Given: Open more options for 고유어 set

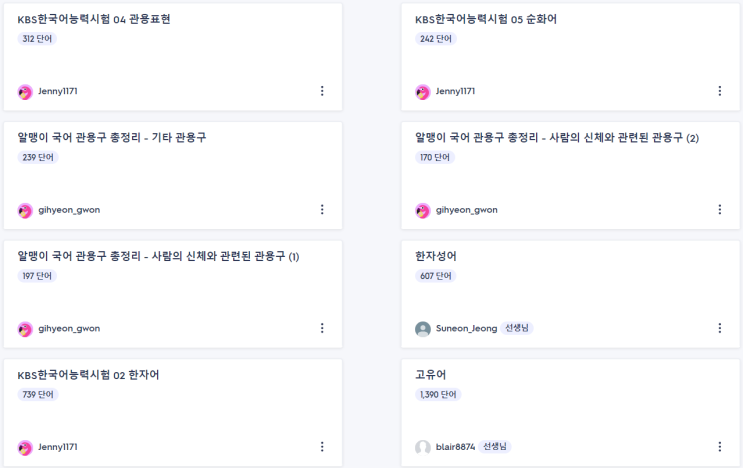Looking at the screenshot, I should click(x=719, y=447).
